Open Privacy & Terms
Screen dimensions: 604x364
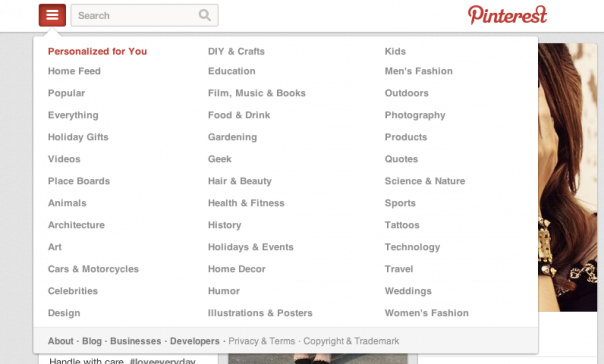click(262, 341)
